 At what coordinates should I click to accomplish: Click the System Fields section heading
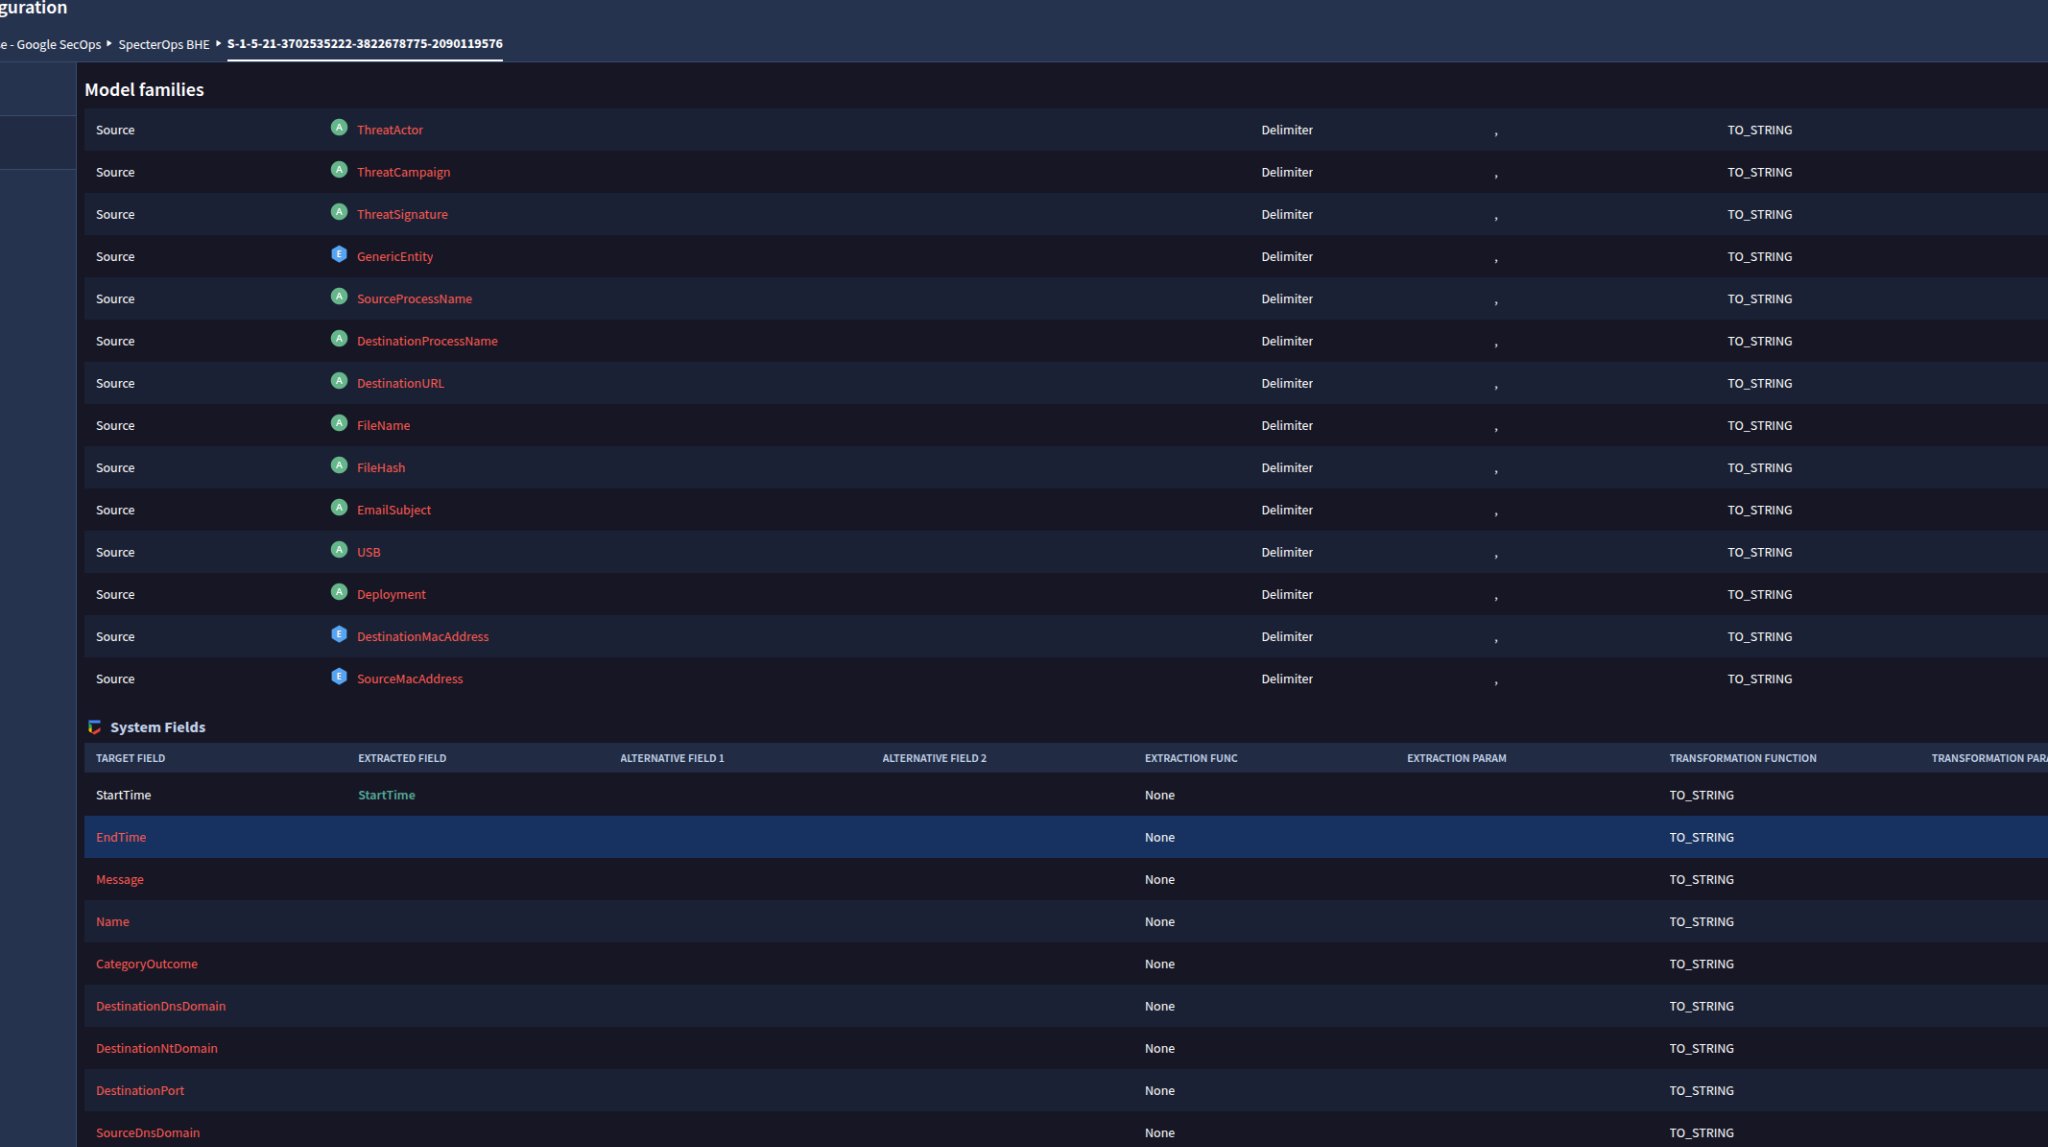(158, 727)
